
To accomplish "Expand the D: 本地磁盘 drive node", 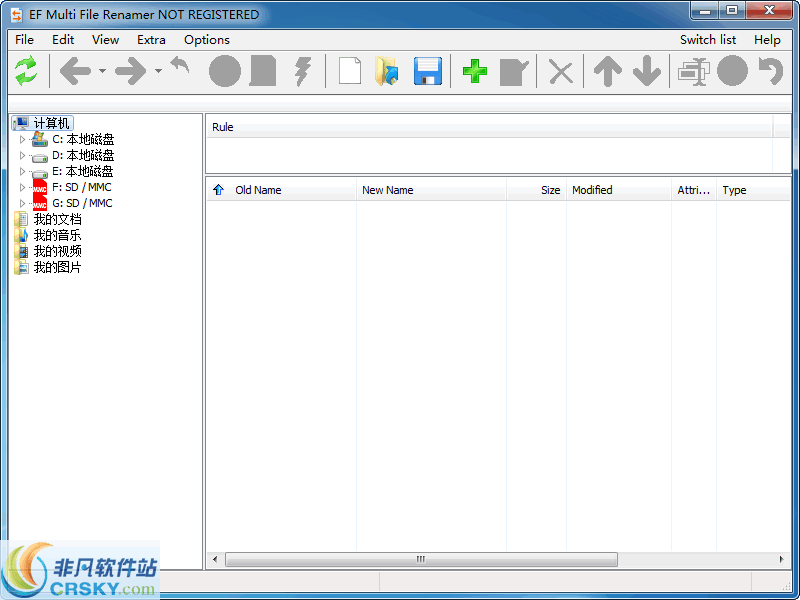I will 22,155.
